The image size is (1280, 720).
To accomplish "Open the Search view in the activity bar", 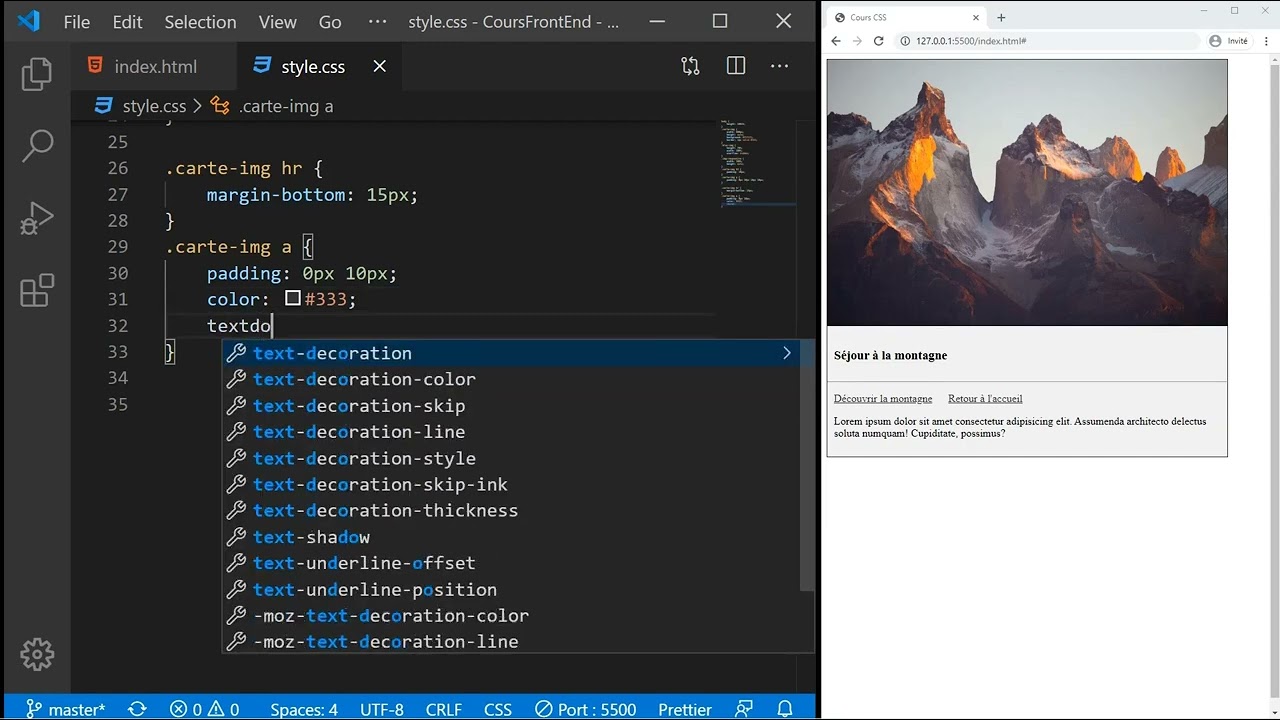I will pyautogui.click(x=37, y=145).
